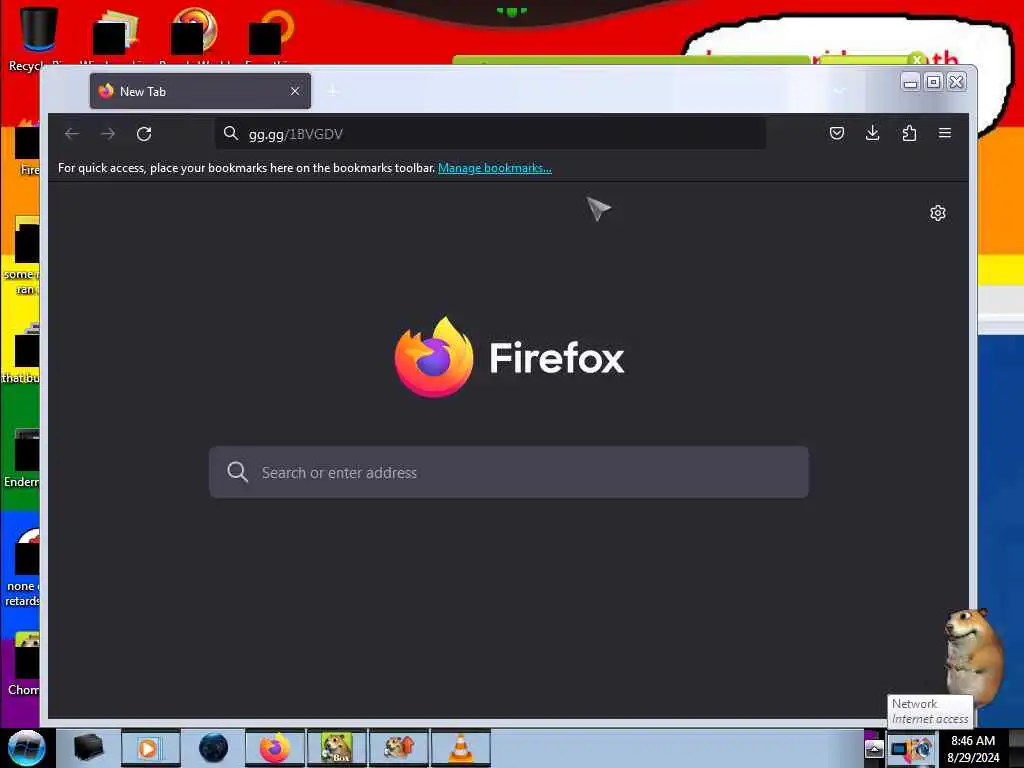
Task: Click the address bar showing gg.gg/1BVGDV
Action: pos(490,134)
